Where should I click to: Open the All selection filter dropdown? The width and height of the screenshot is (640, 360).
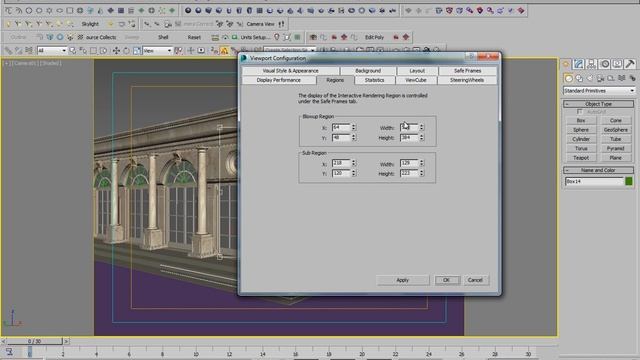(52, 51)
